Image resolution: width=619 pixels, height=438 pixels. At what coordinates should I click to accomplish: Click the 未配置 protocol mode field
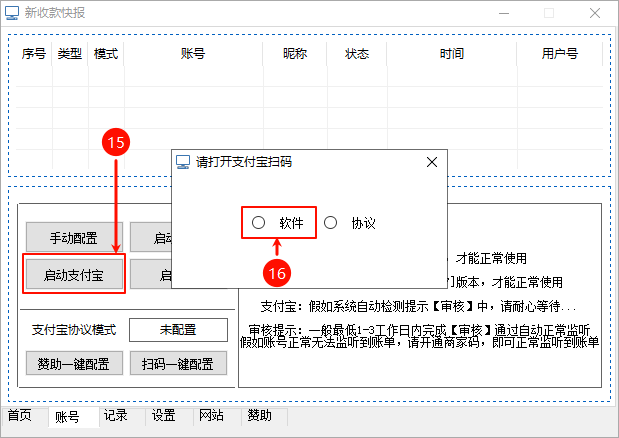click(x=178, y=330)
